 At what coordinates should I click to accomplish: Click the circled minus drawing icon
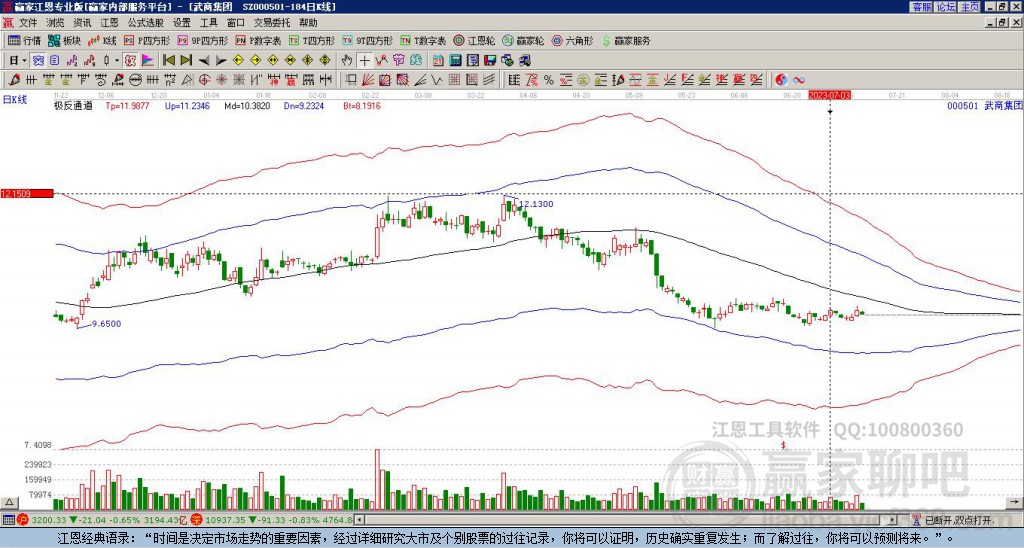(135, 80)
